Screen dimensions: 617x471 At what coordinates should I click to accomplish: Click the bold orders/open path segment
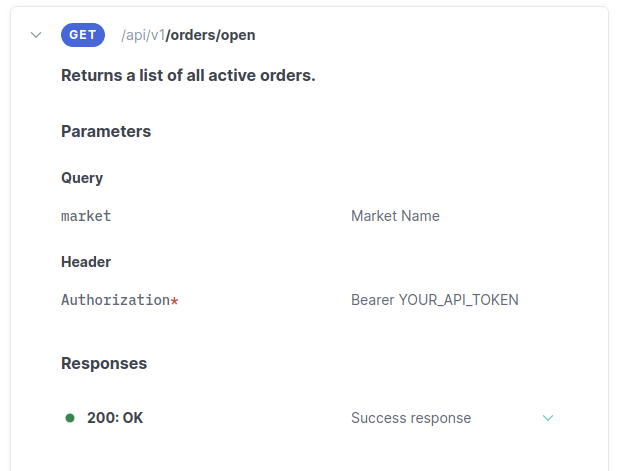coord(212,35)
